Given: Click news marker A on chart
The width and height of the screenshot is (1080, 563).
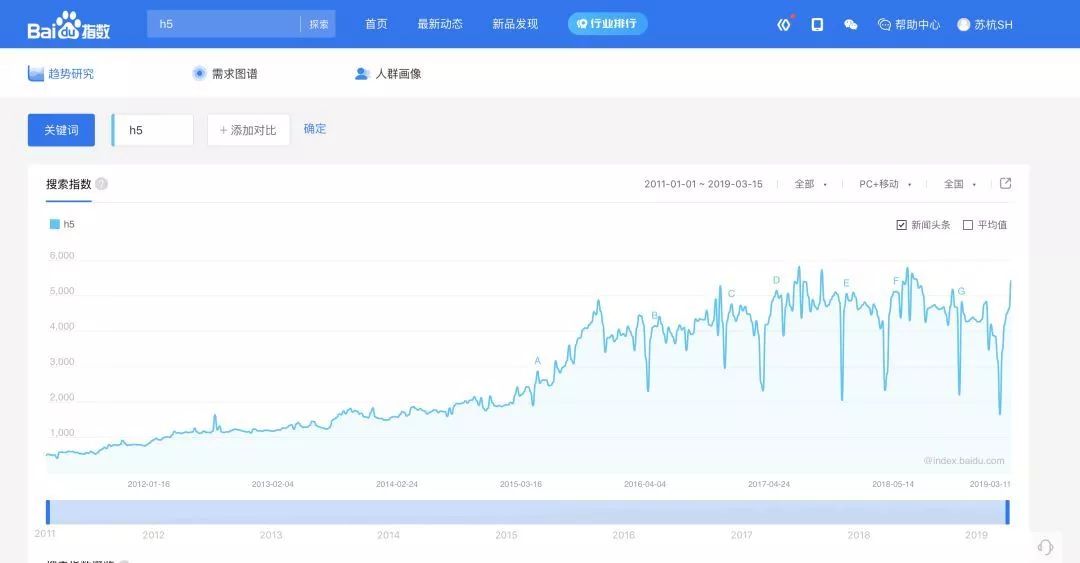Looking at the screenshot, I should click(537, 361).
